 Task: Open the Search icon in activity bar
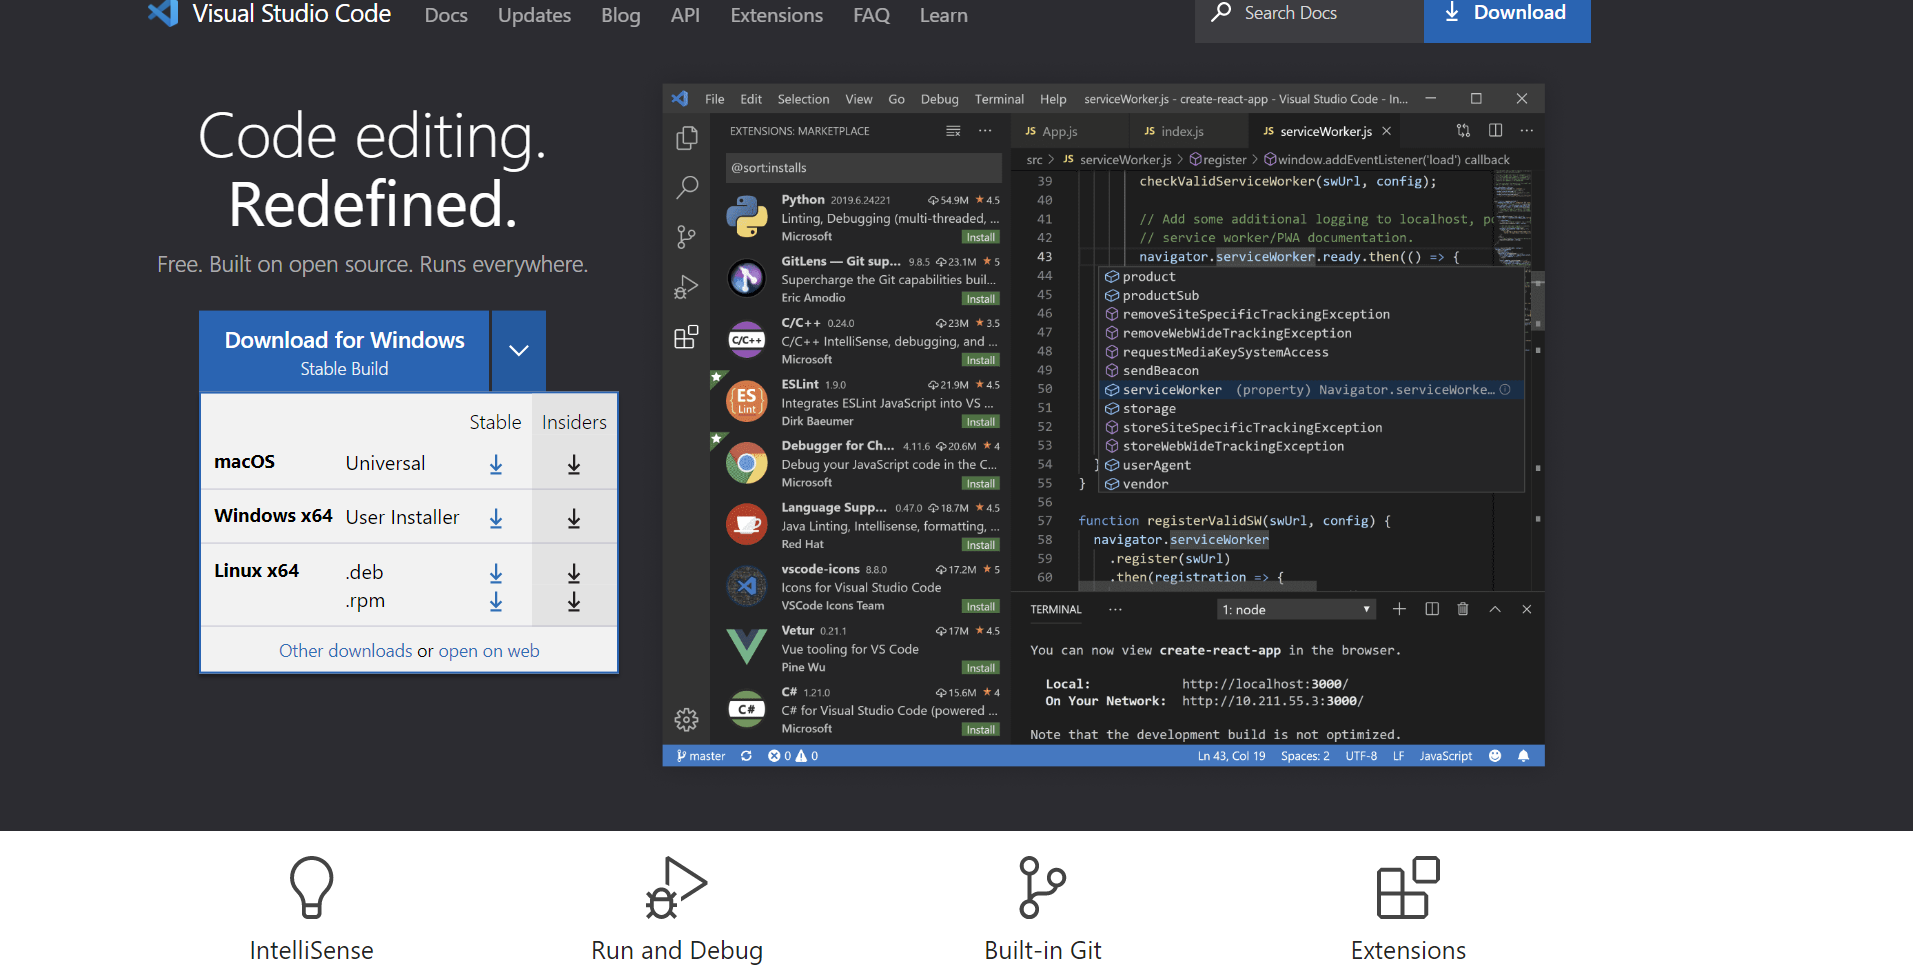(x=686, y=187)
